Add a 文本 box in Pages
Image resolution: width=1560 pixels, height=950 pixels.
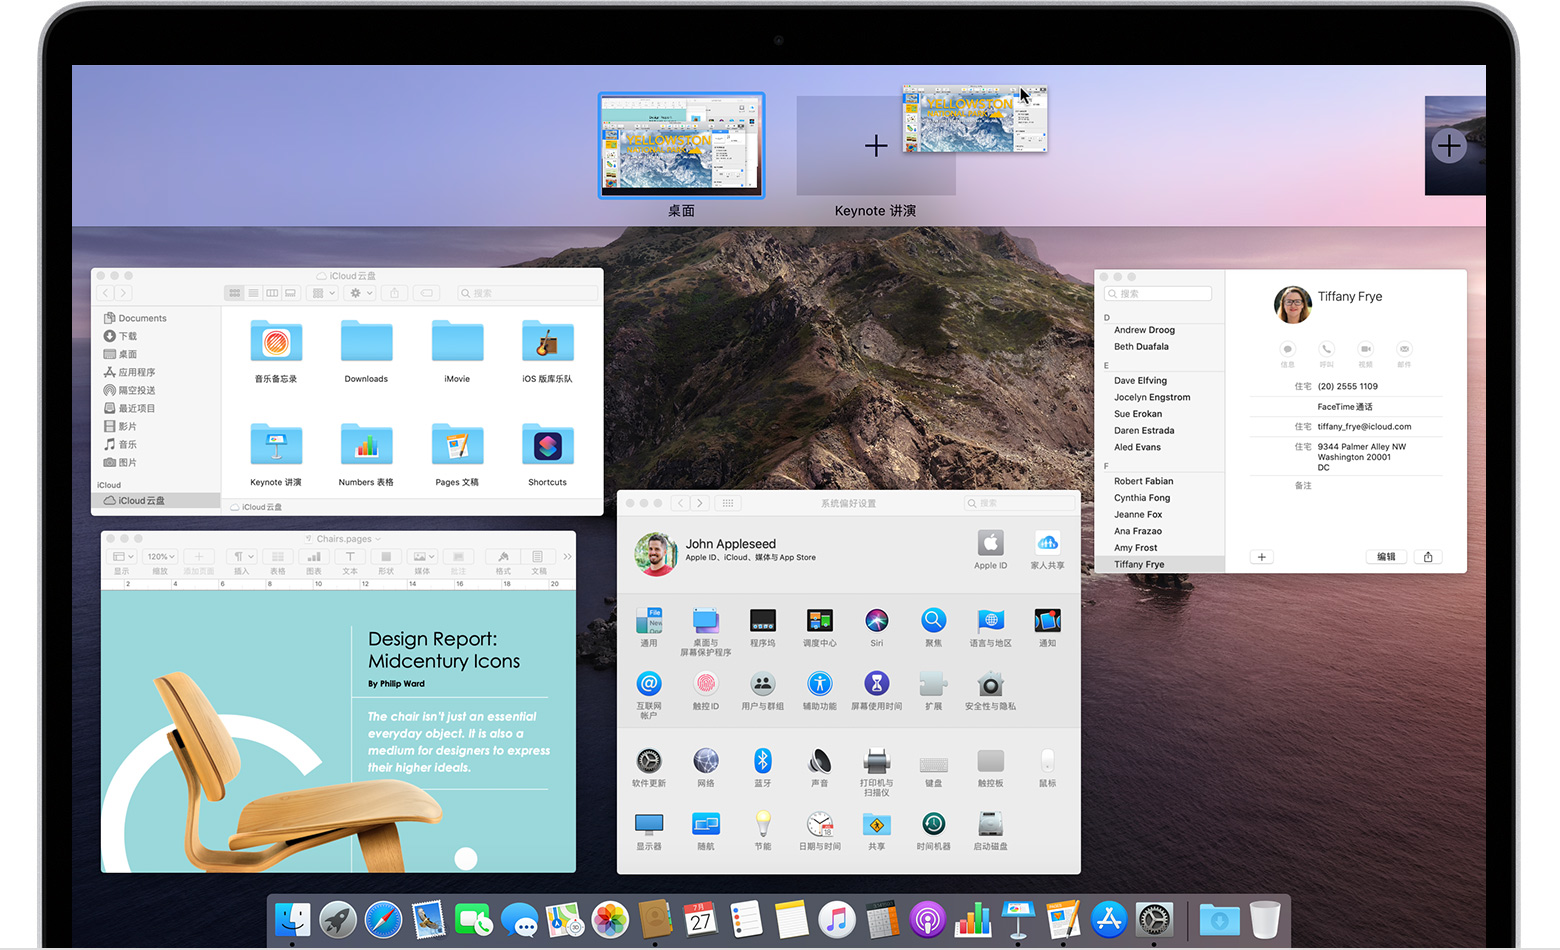click(350, 557)
